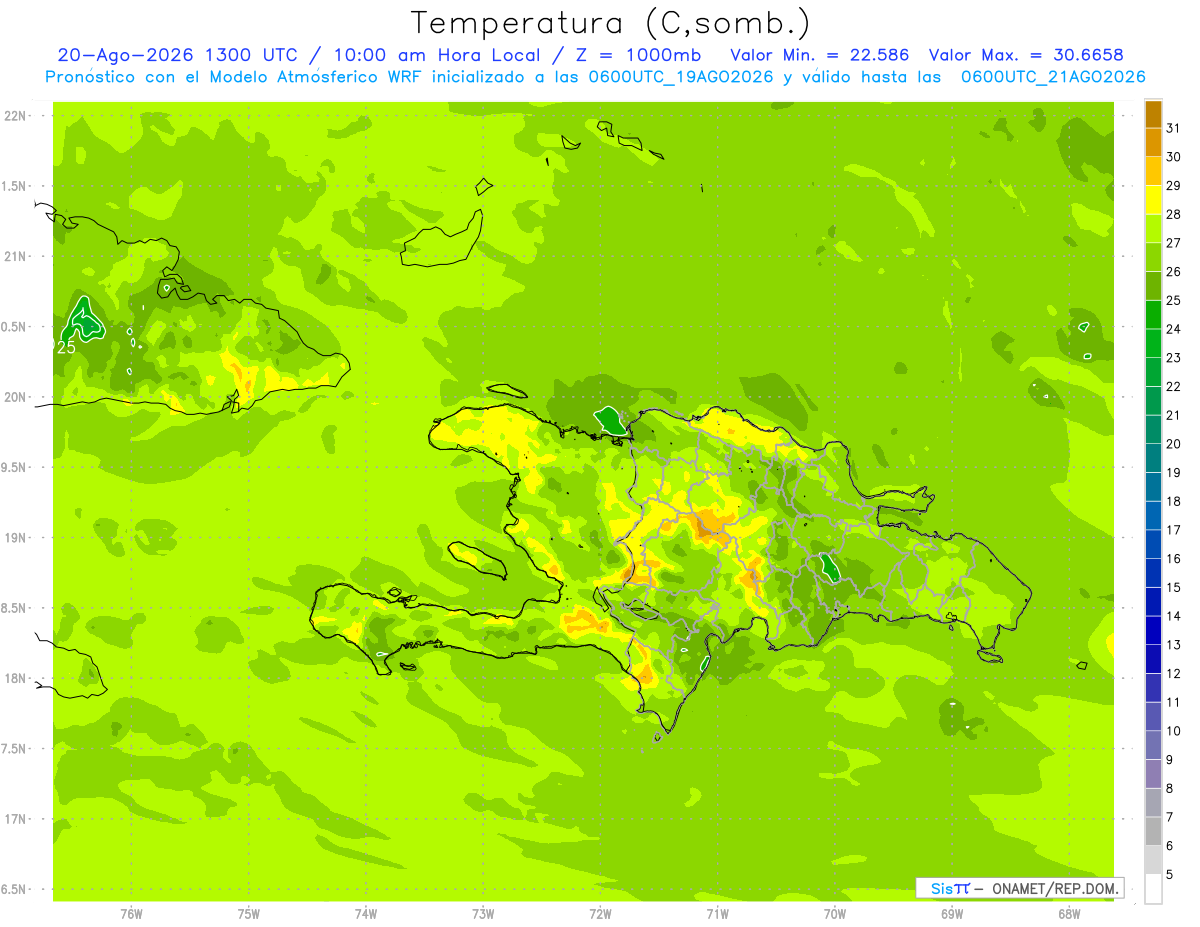Viewport: 1200px width, 927px height.
Task: Pick the gray legend swatch between 6 and 7
Action: click(1153, 831)
